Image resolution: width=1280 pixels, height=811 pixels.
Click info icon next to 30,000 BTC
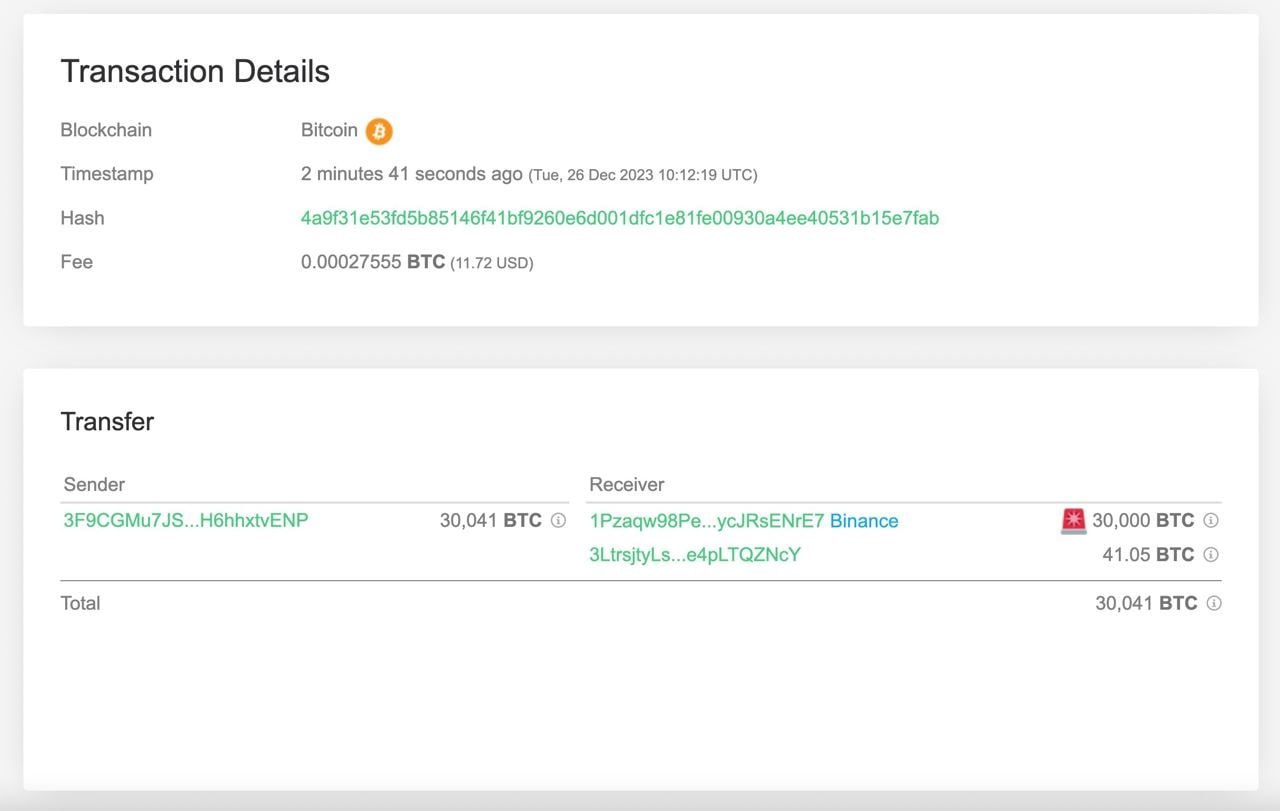(x=1211, y=521)
